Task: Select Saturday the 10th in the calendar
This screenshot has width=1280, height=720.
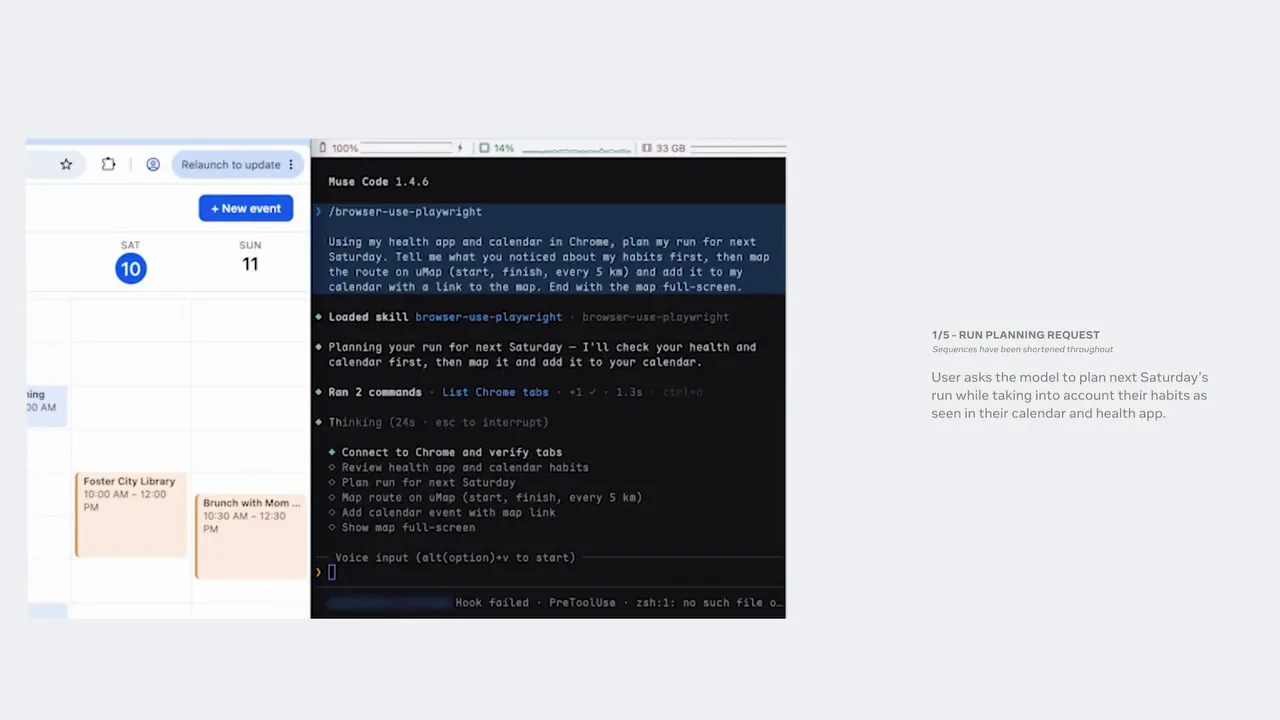Action: click(130, 268)
